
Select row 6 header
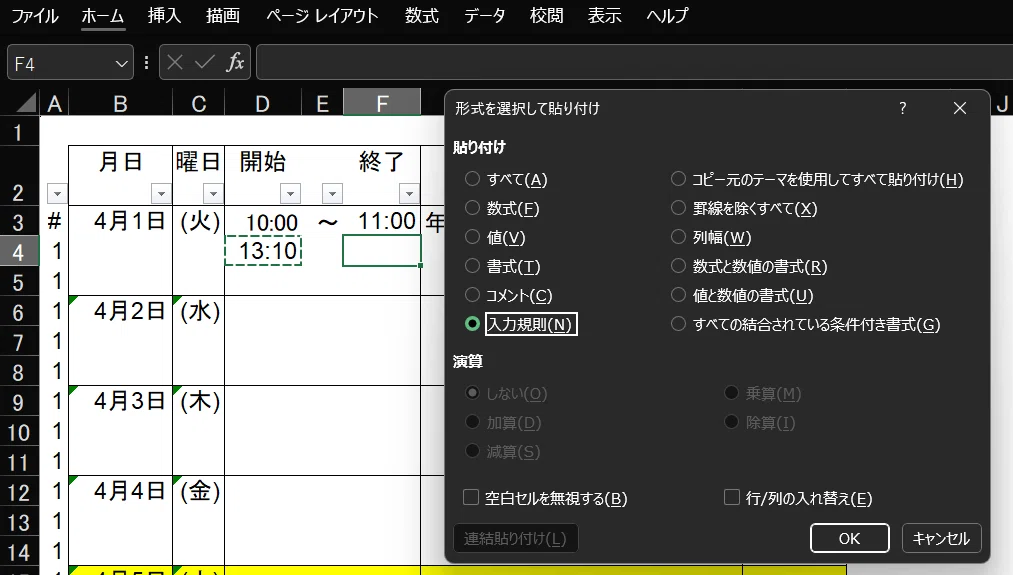(x=19, y=312)
